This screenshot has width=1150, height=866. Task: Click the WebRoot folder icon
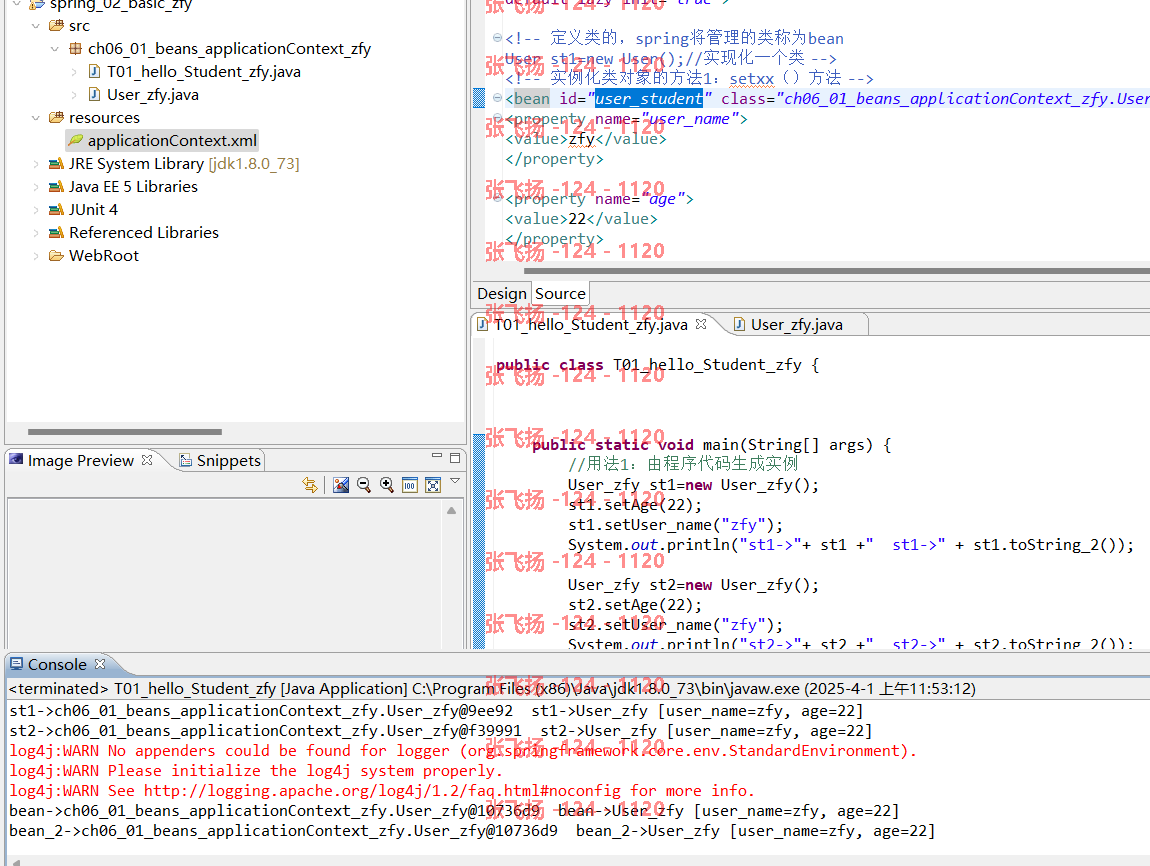tap(56, 255)
